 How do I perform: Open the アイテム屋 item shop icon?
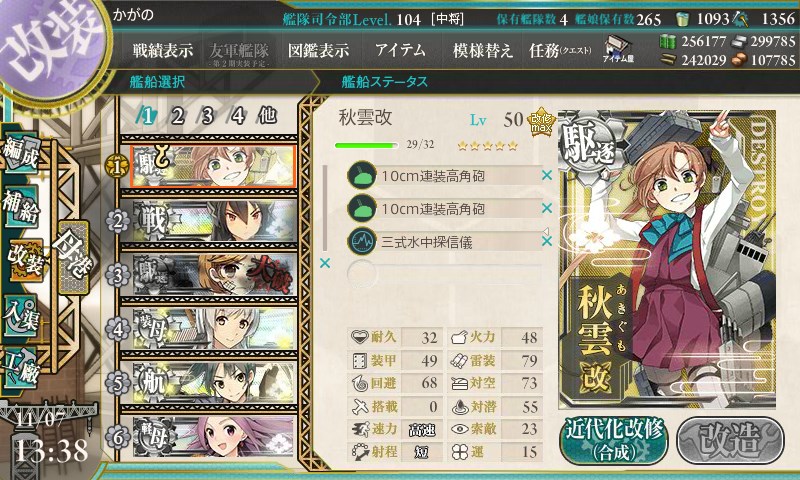pyautogui.click(x=618, y=49)
